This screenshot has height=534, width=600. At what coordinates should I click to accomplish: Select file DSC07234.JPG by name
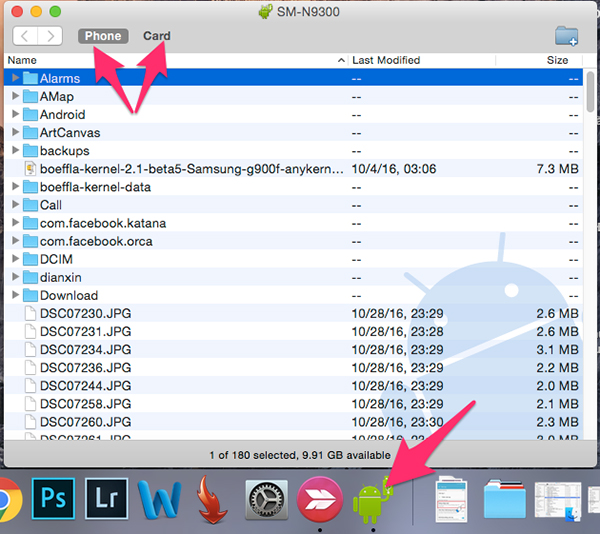tap(86, 350)
